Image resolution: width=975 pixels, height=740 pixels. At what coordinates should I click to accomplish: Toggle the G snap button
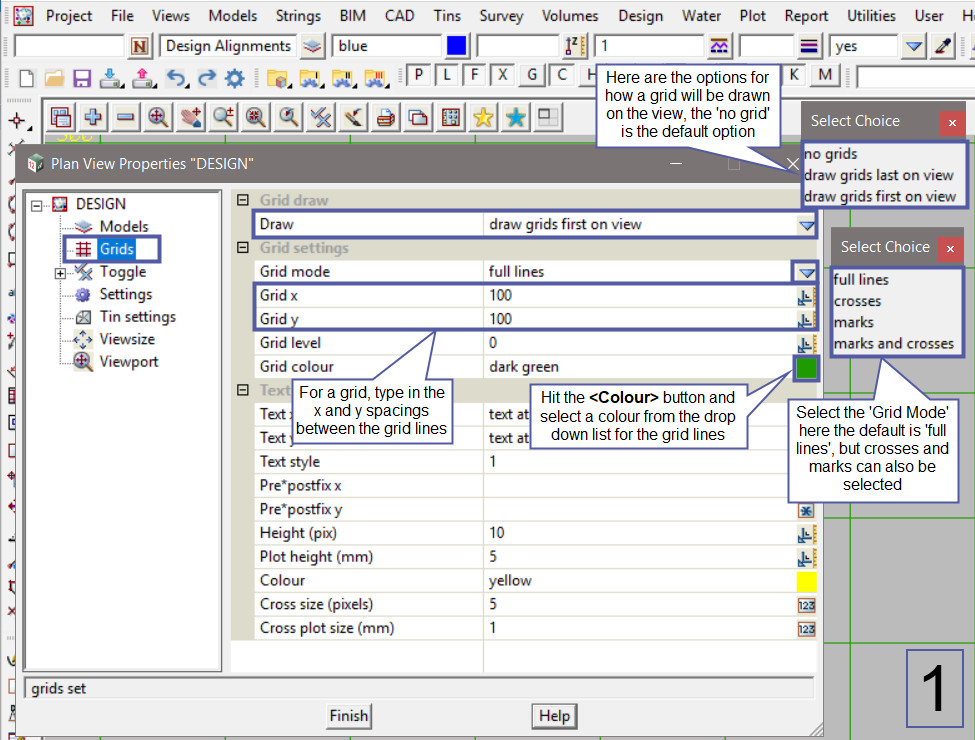(x=532, y=75)
